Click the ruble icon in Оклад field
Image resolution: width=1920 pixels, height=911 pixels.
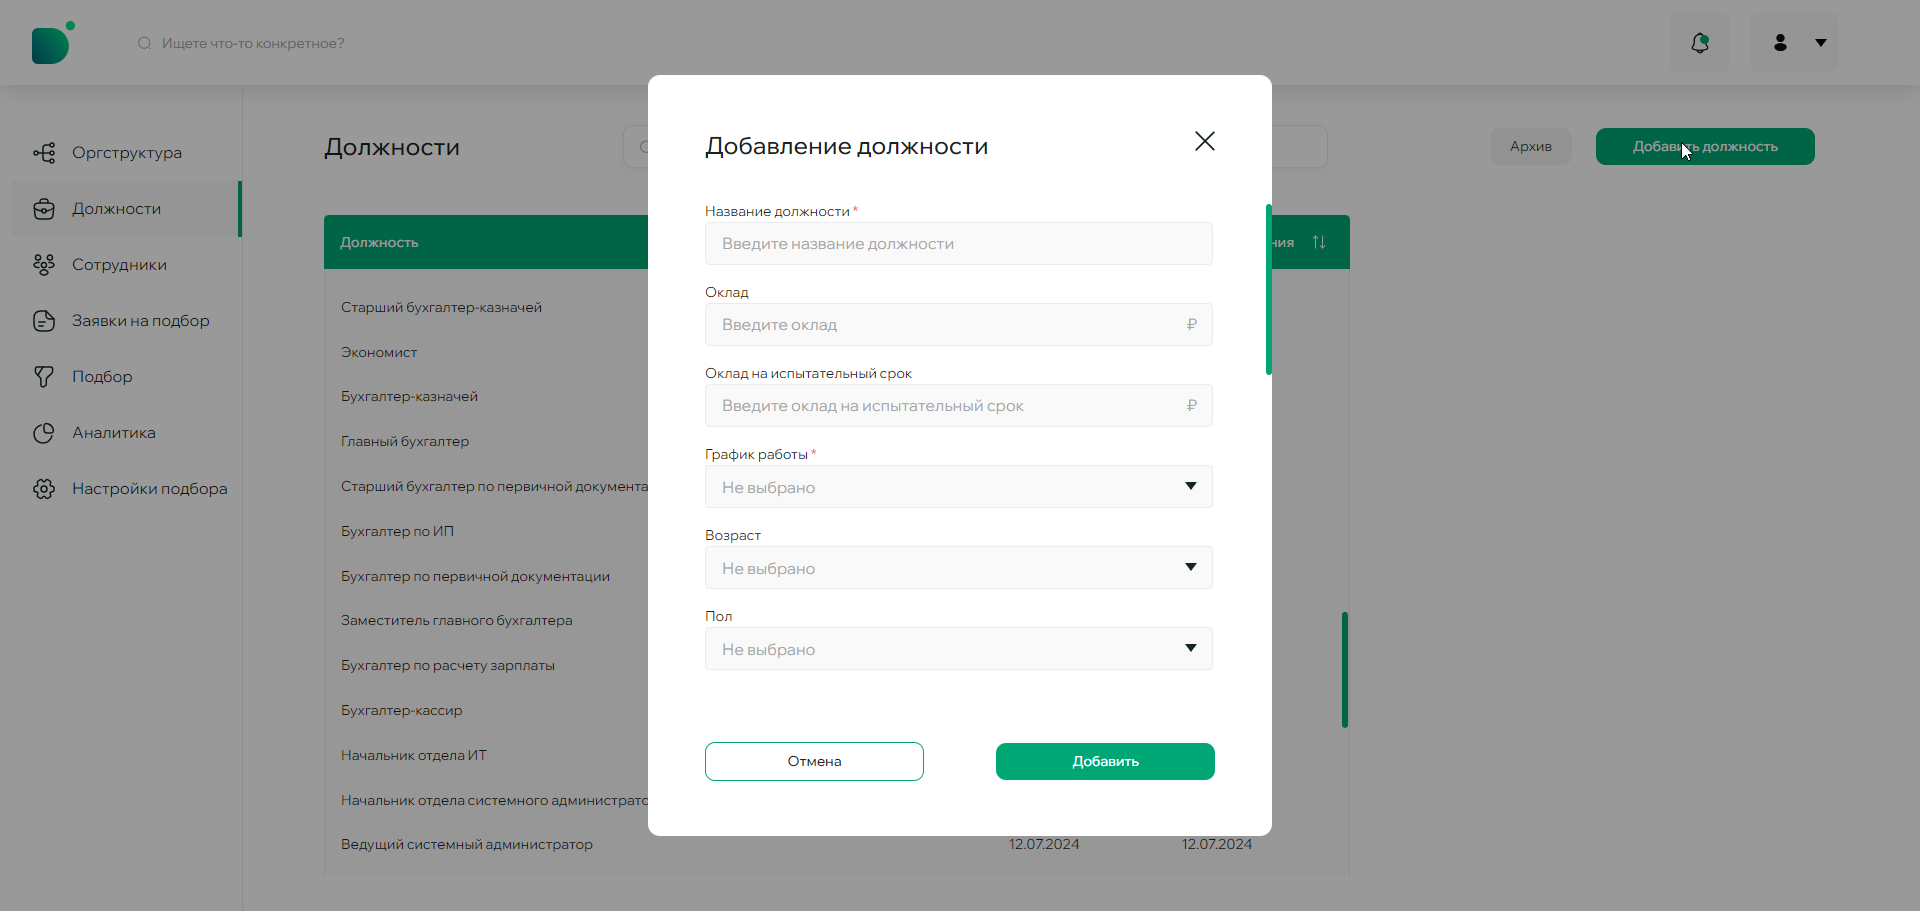pos(1191,325)
